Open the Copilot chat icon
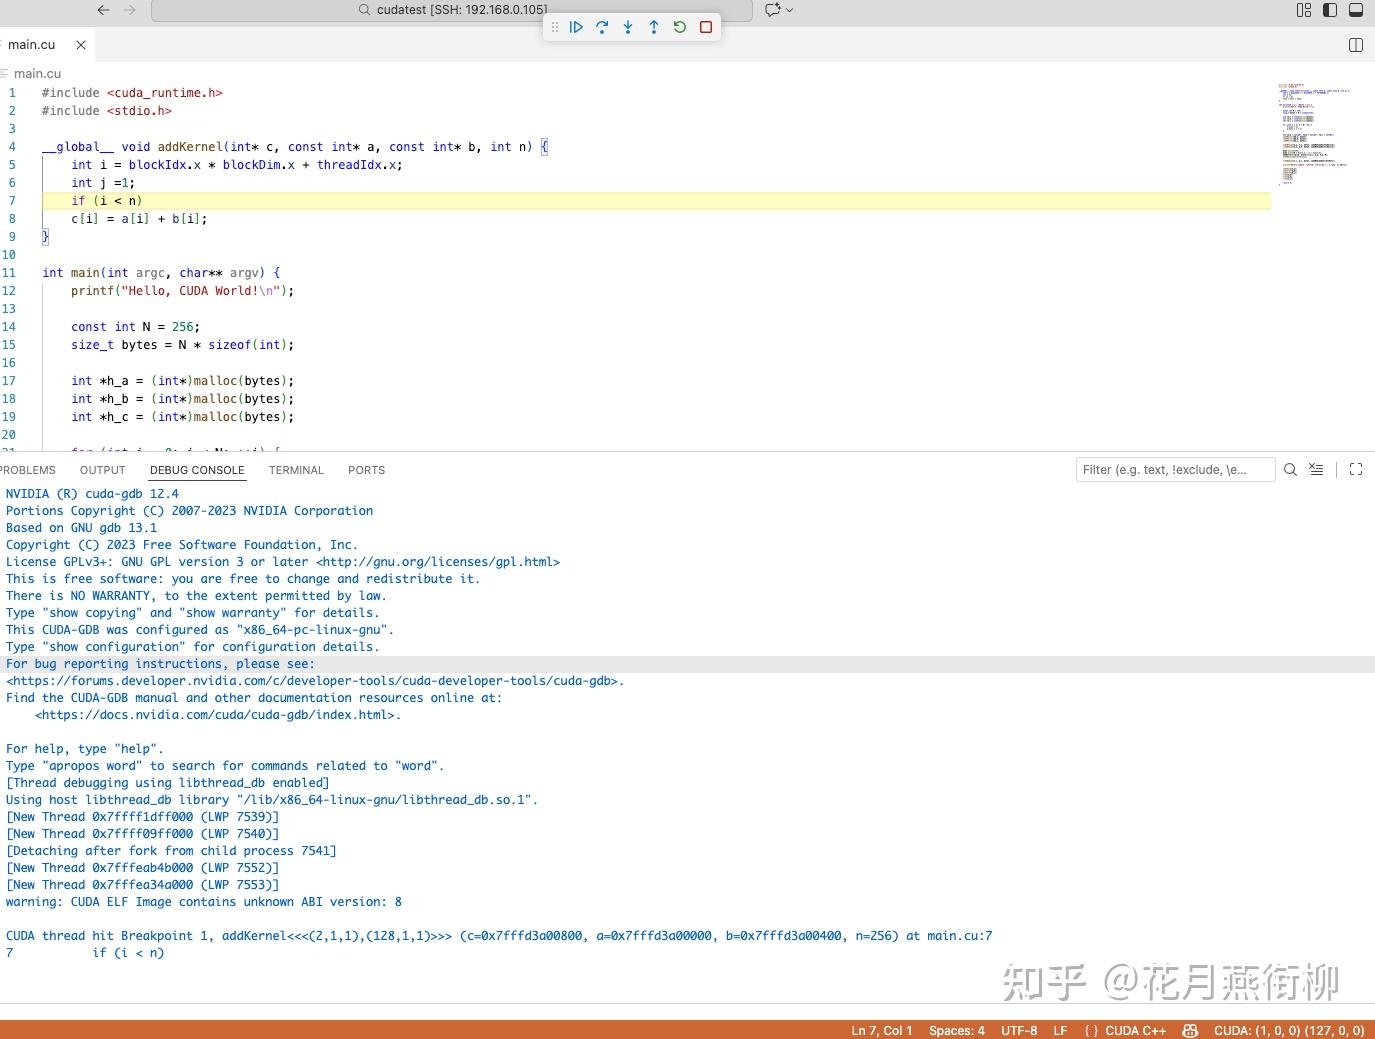Screen dimensions: 1375x1039 tap(773, 10)
